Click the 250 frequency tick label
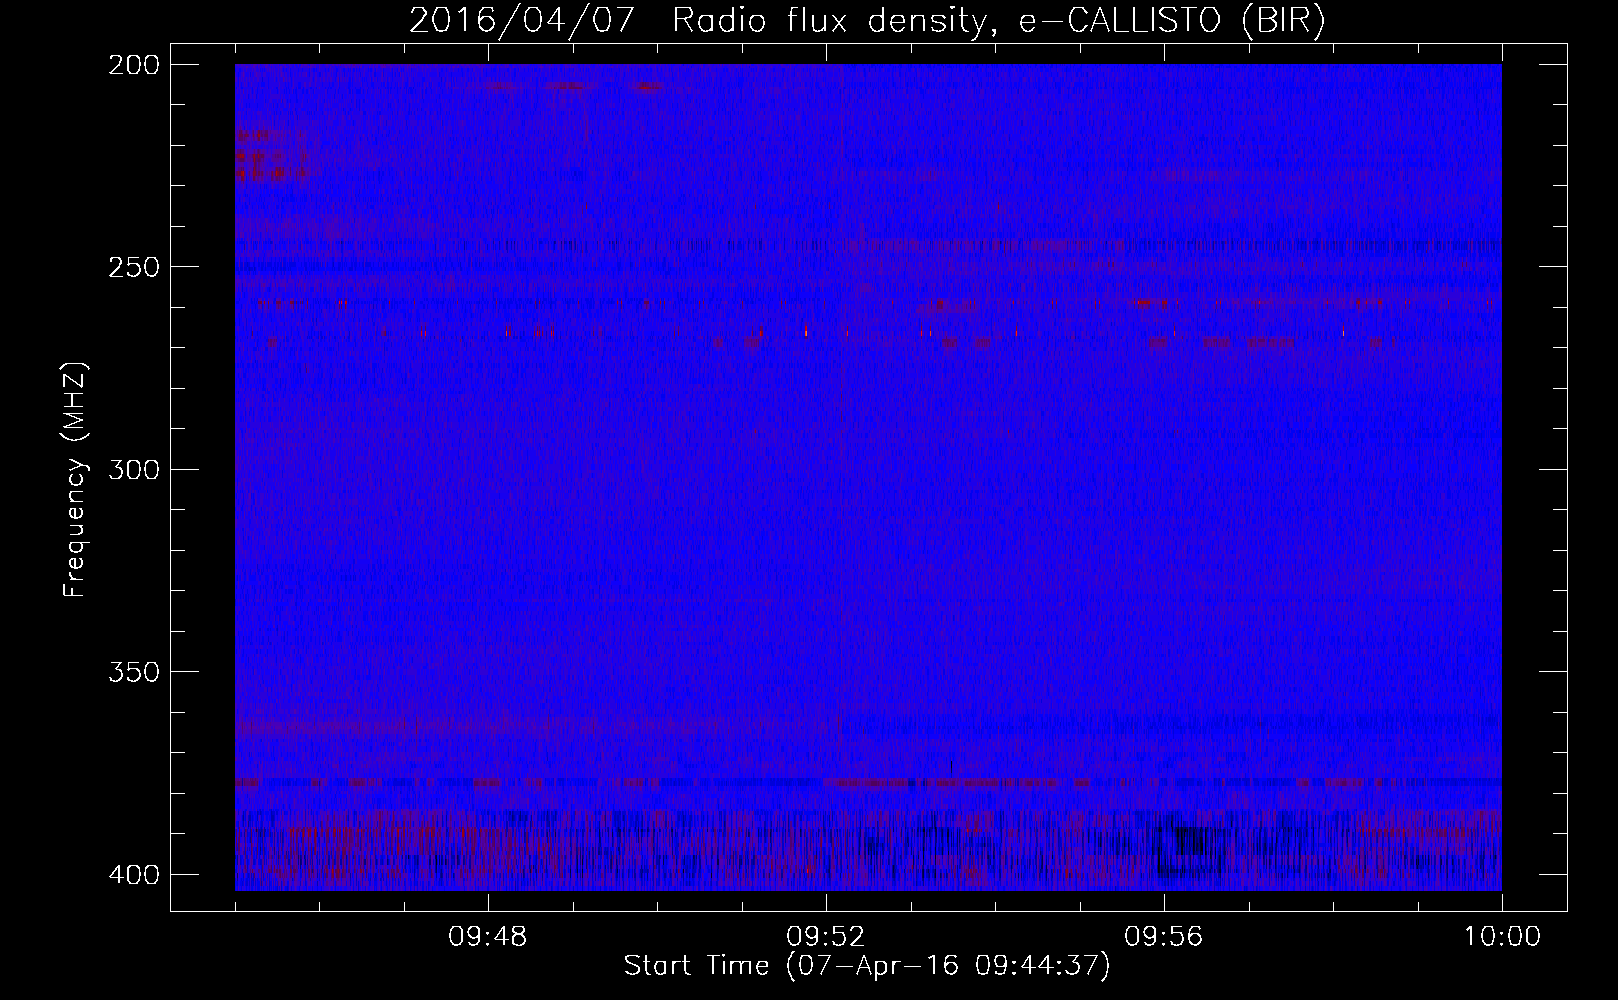Screen dimensions: 1618x1000 coord(133,267)
